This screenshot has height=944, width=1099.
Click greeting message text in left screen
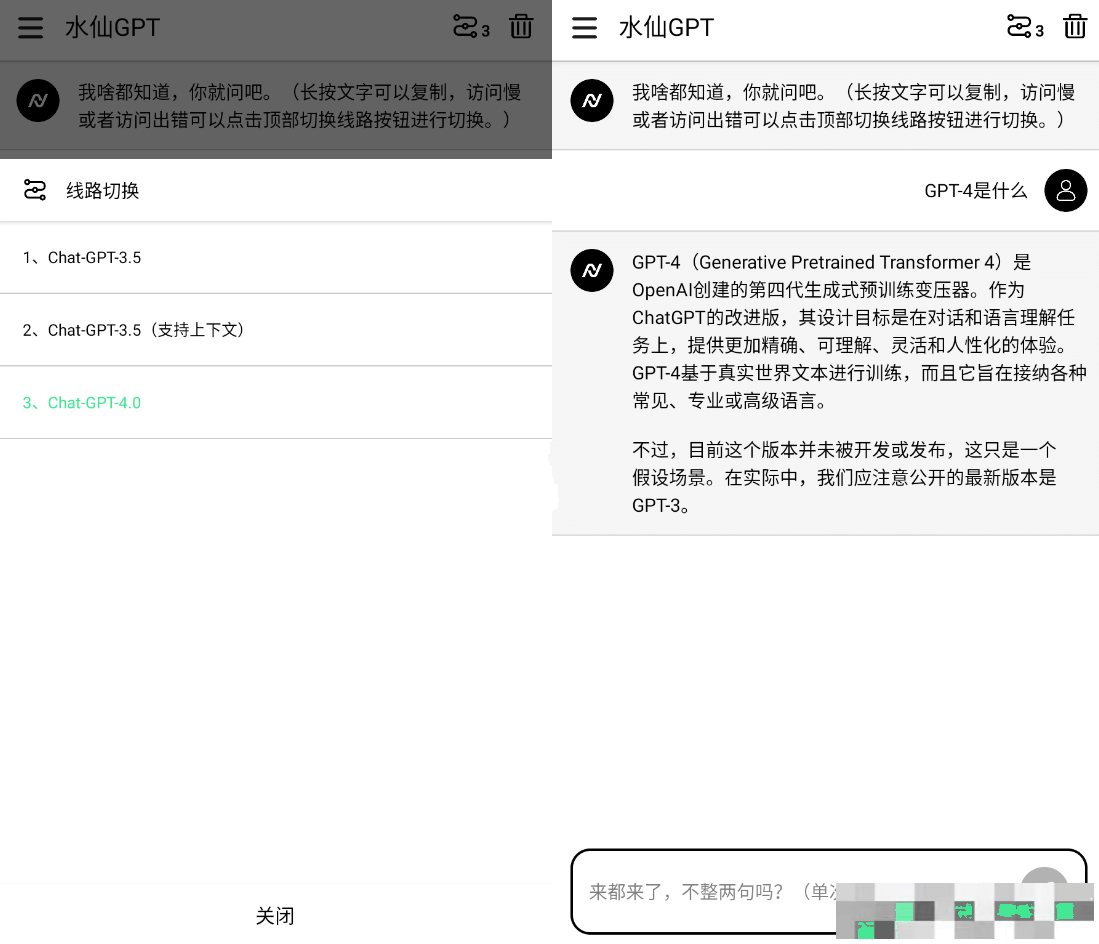300,106
